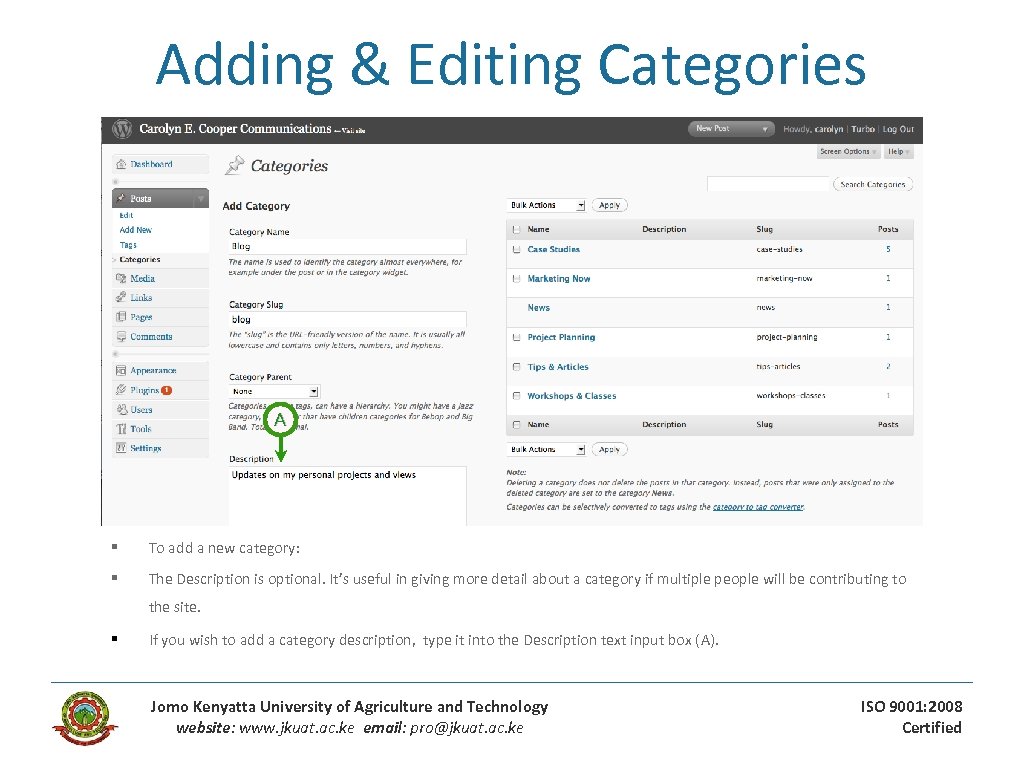Open the Links section icon
Image resolution: width=1024 pixels, height=768 pixels.
(120, 297)
